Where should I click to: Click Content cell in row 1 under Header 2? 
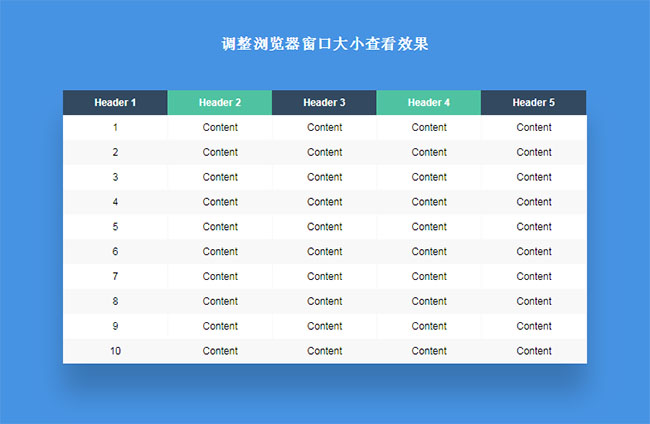tap(220, 127)
